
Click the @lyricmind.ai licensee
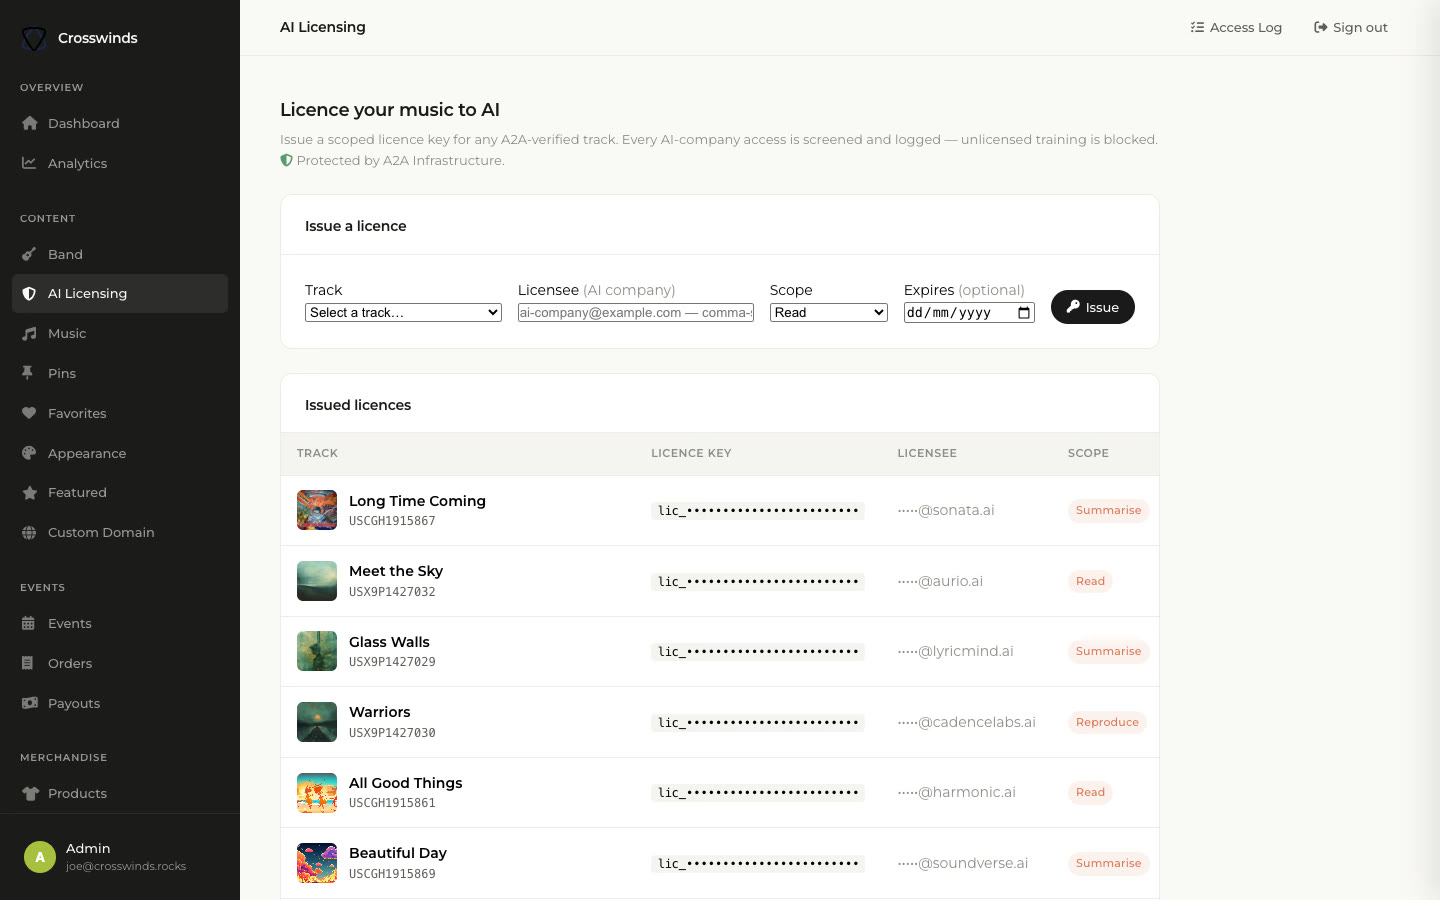(955, 651)
